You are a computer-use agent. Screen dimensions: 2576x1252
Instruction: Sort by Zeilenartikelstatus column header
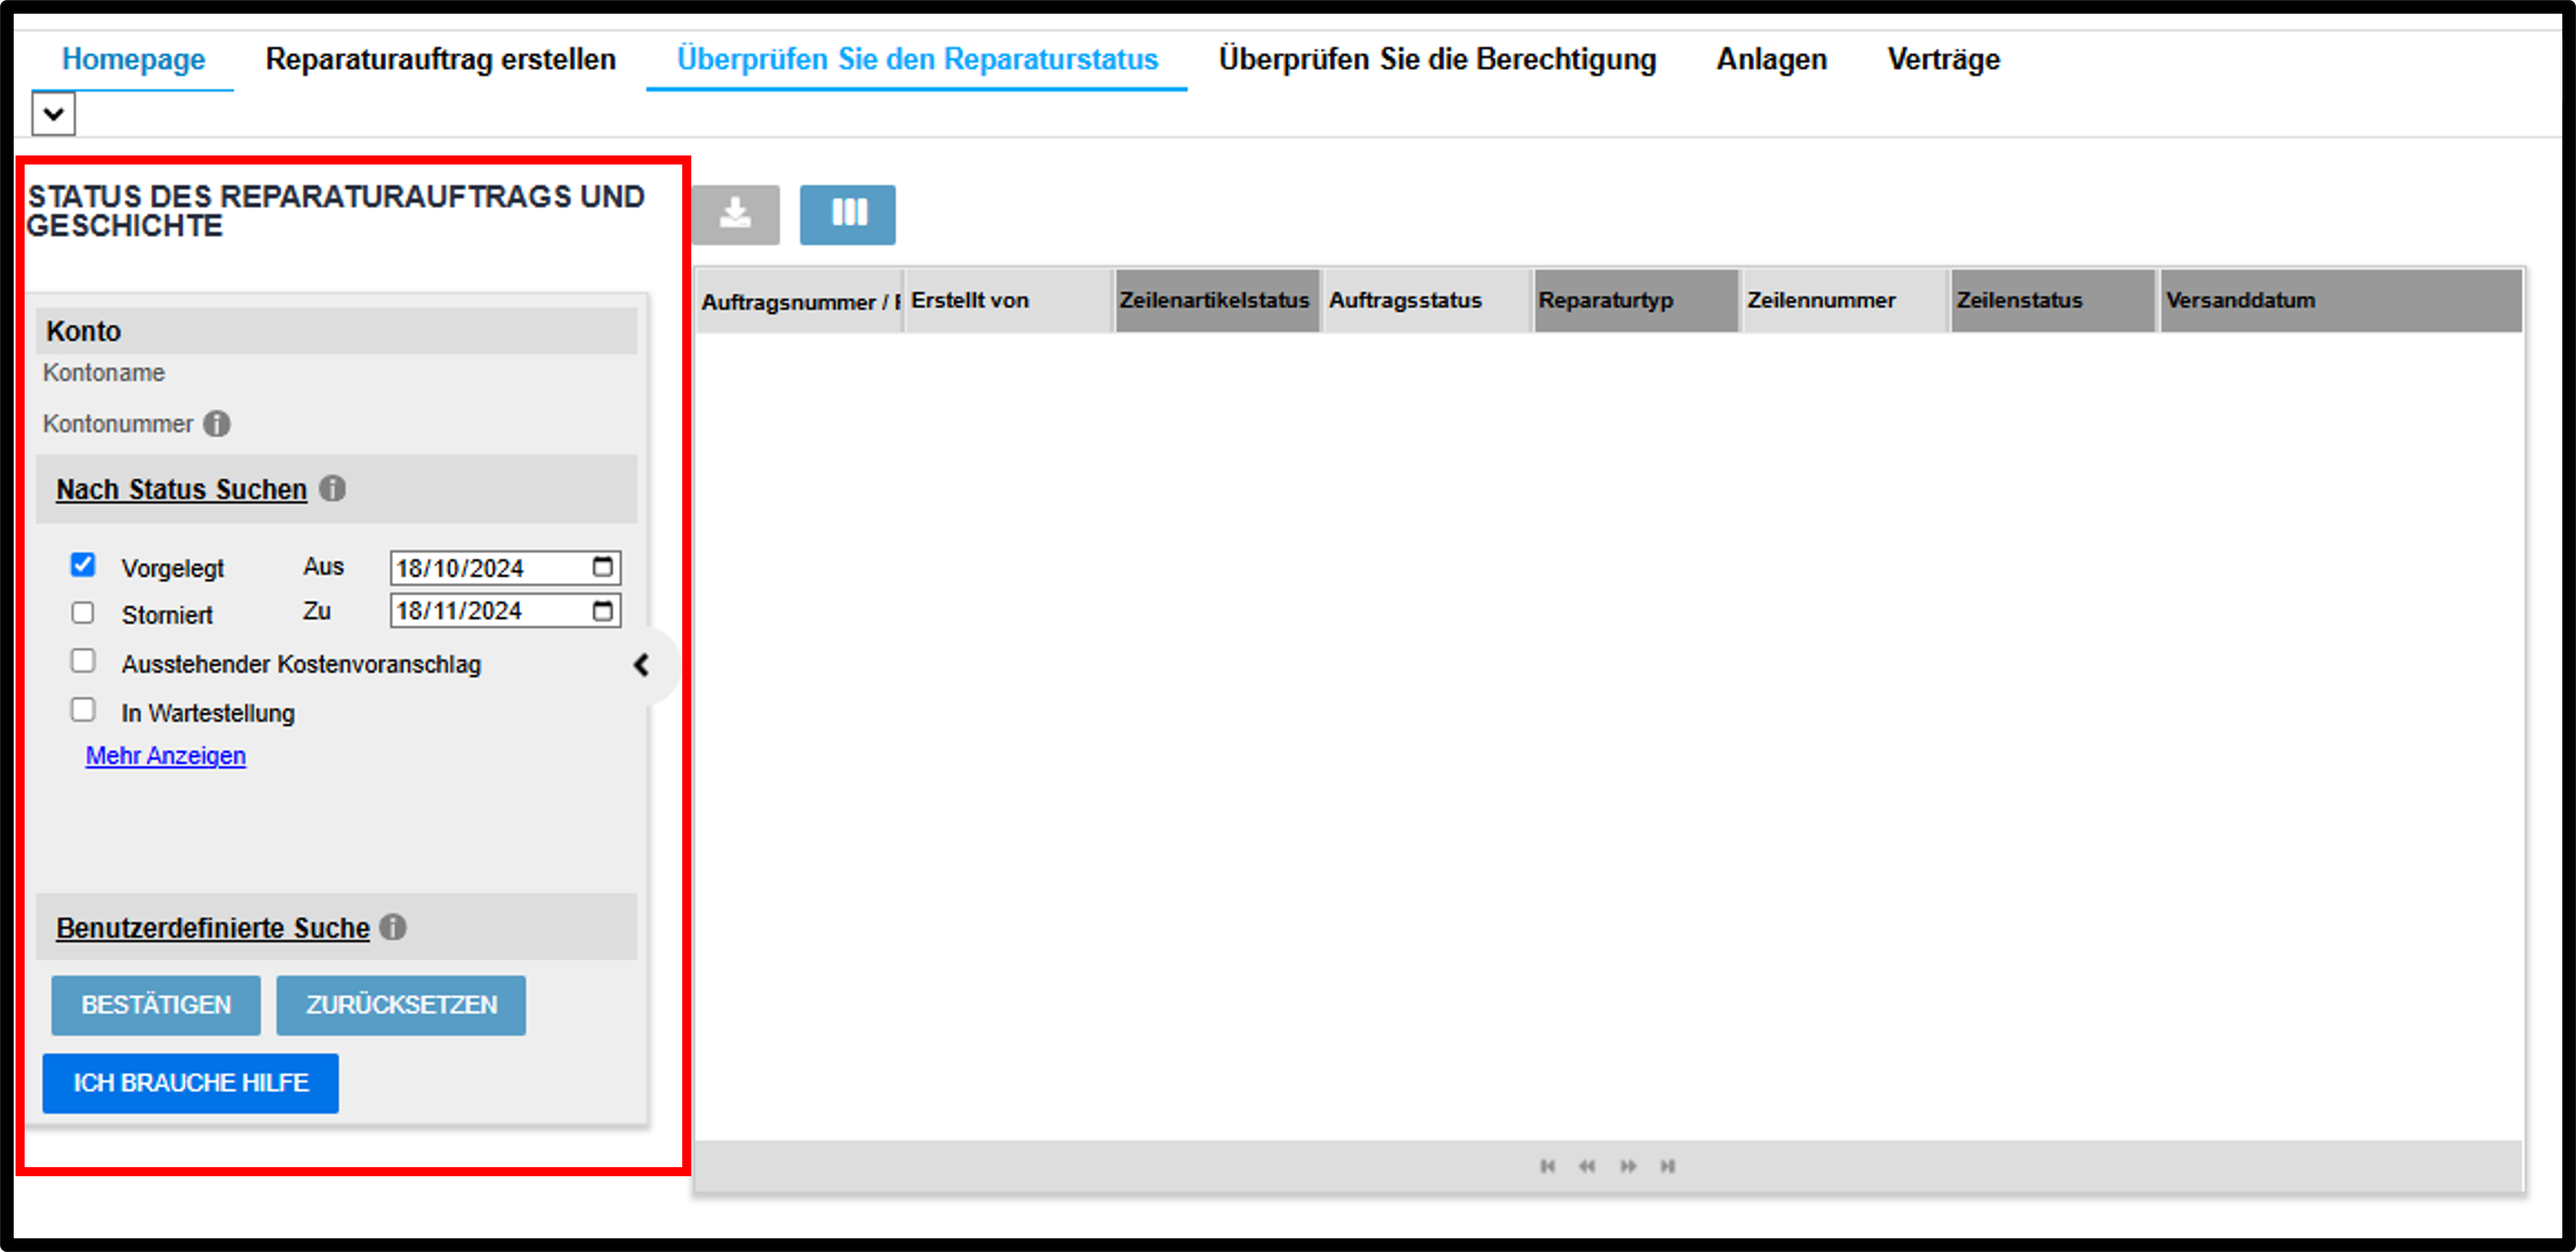point(1218,301)
